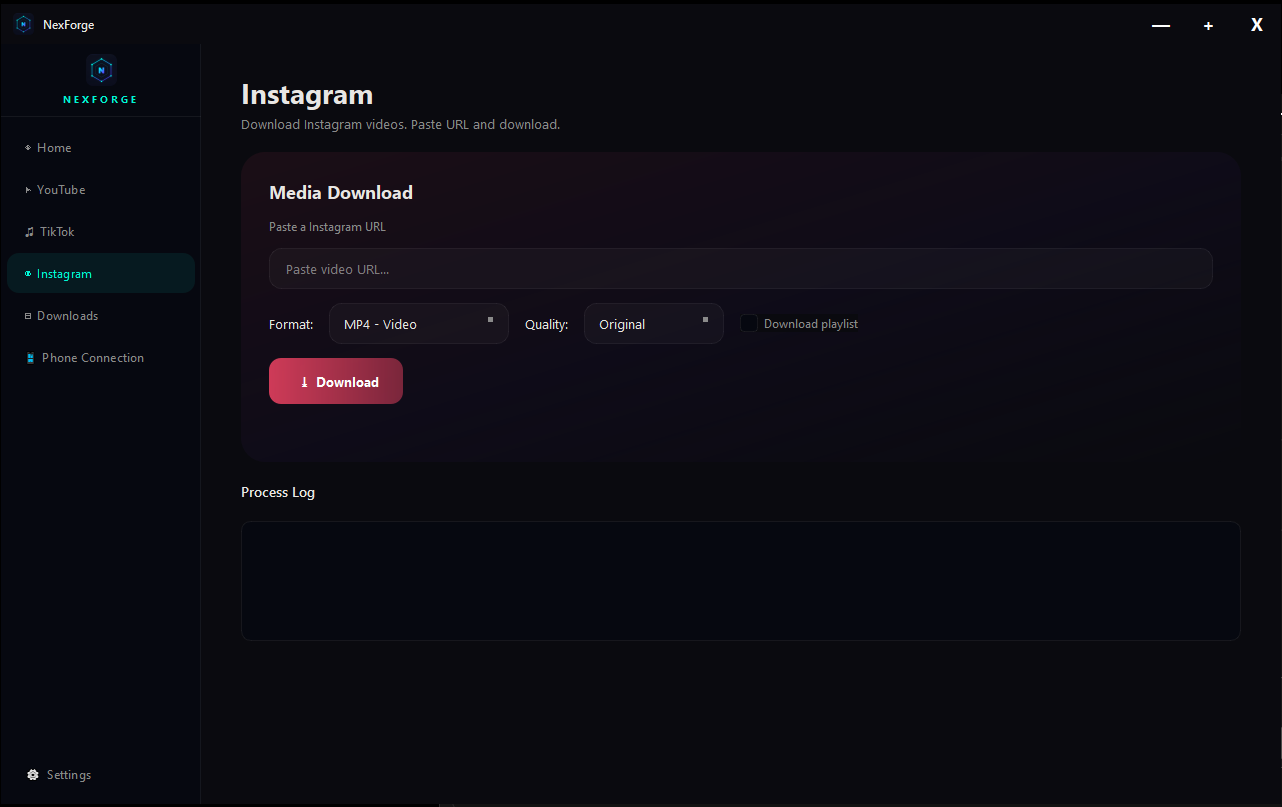The height and width of the screenshot is (807, 1282).
Task: Enable the Download playlist checkbox
Action: pyautogui.click(x=749, y=324)
